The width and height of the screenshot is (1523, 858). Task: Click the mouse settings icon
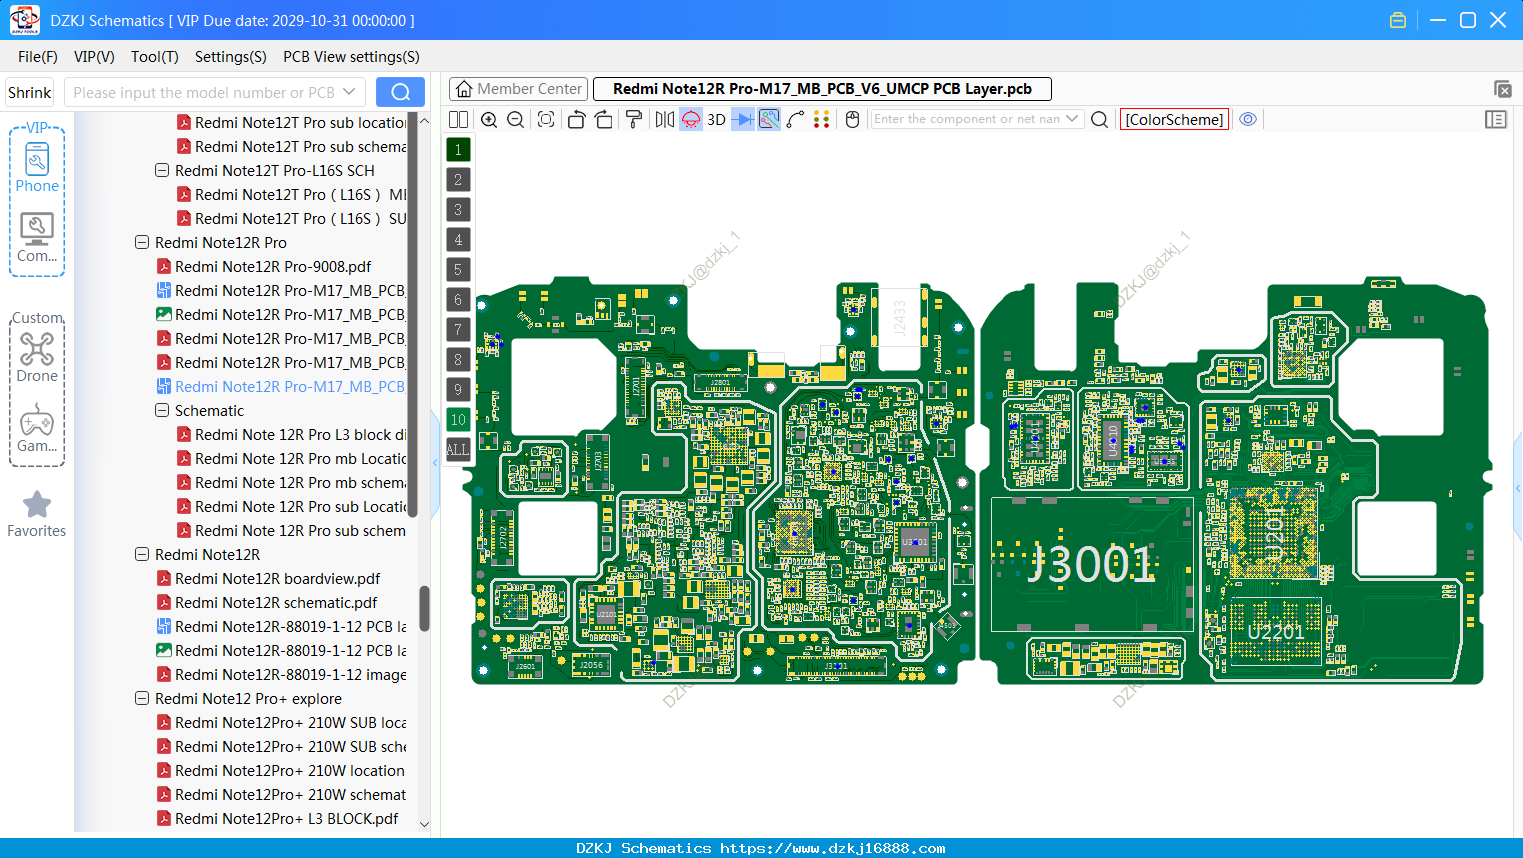point(852,119)
